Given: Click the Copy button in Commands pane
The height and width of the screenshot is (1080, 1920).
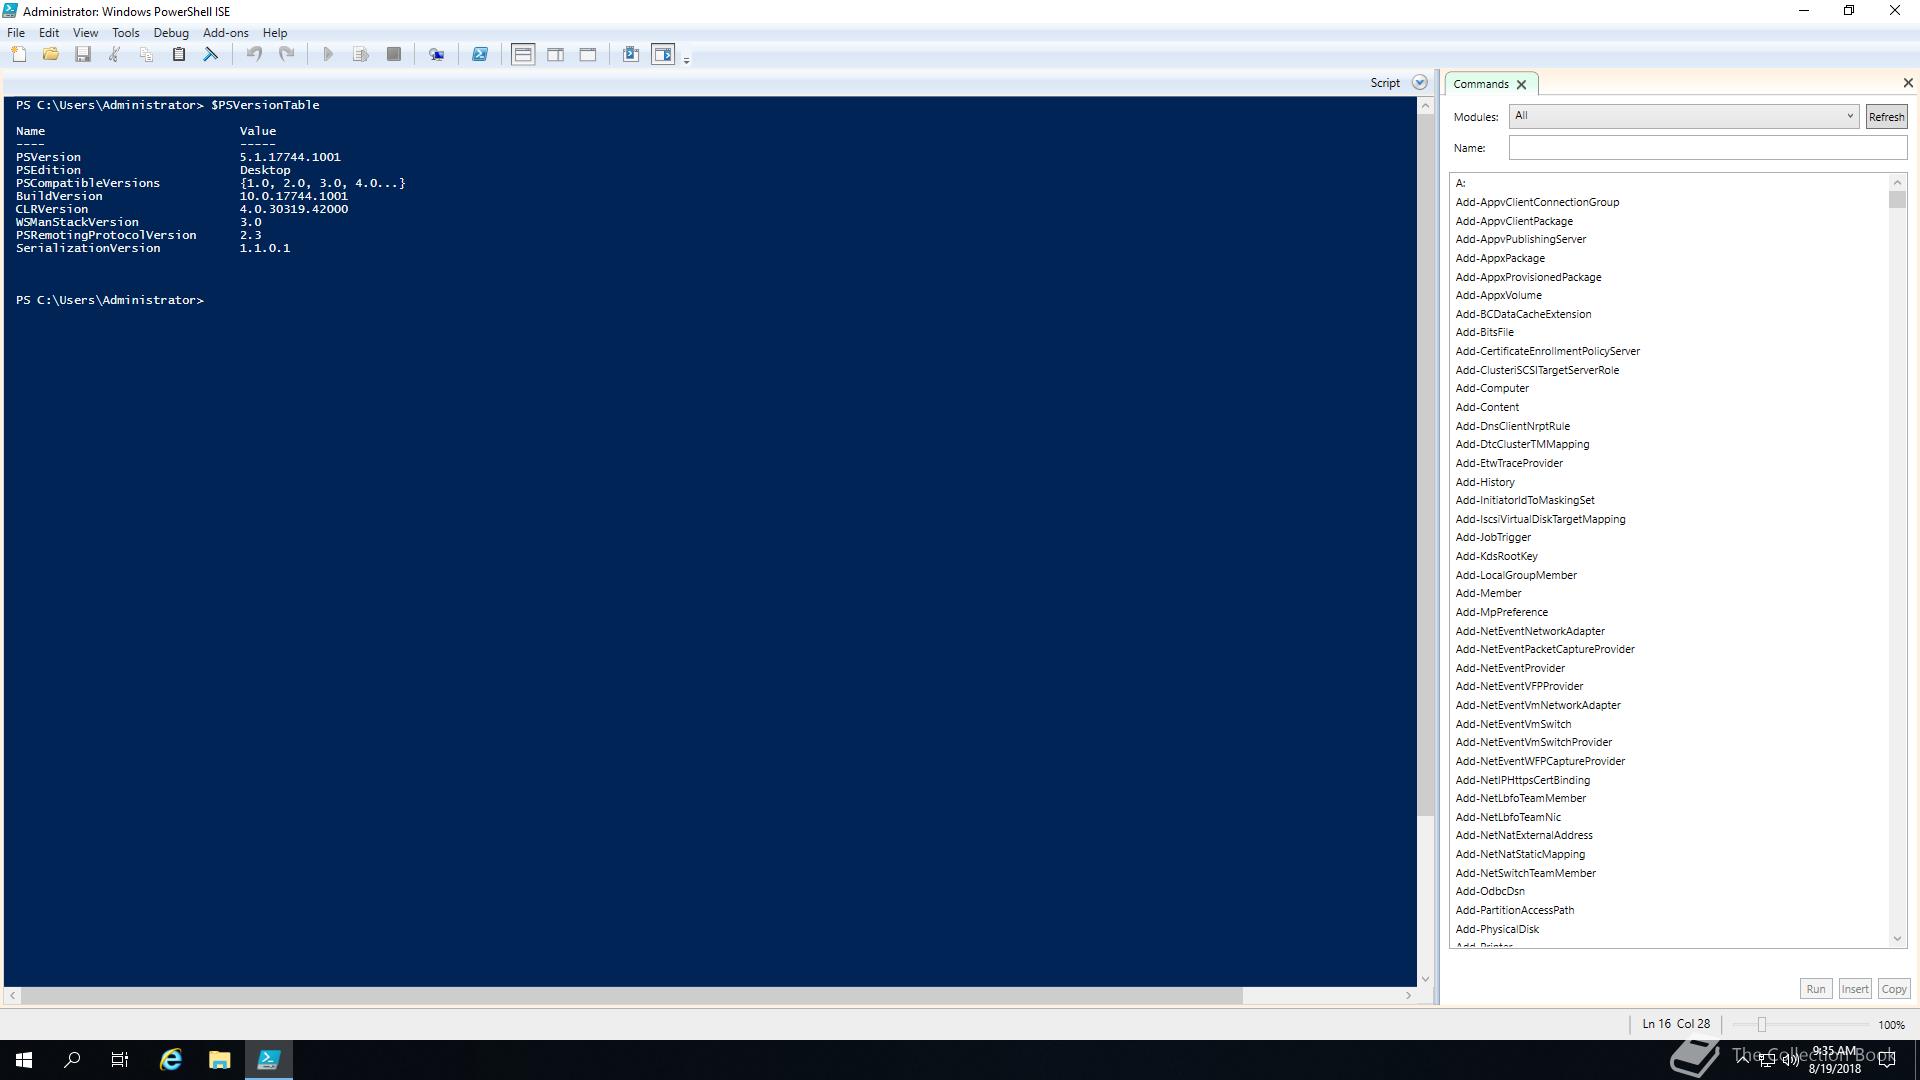Looking at the screenshot, I should [1894, 989].
